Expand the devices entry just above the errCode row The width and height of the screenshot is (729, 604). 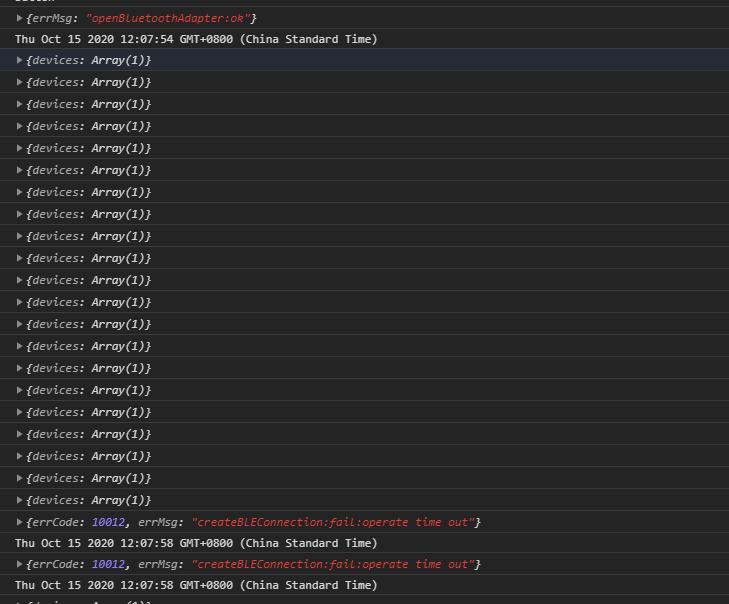[19, 500]
